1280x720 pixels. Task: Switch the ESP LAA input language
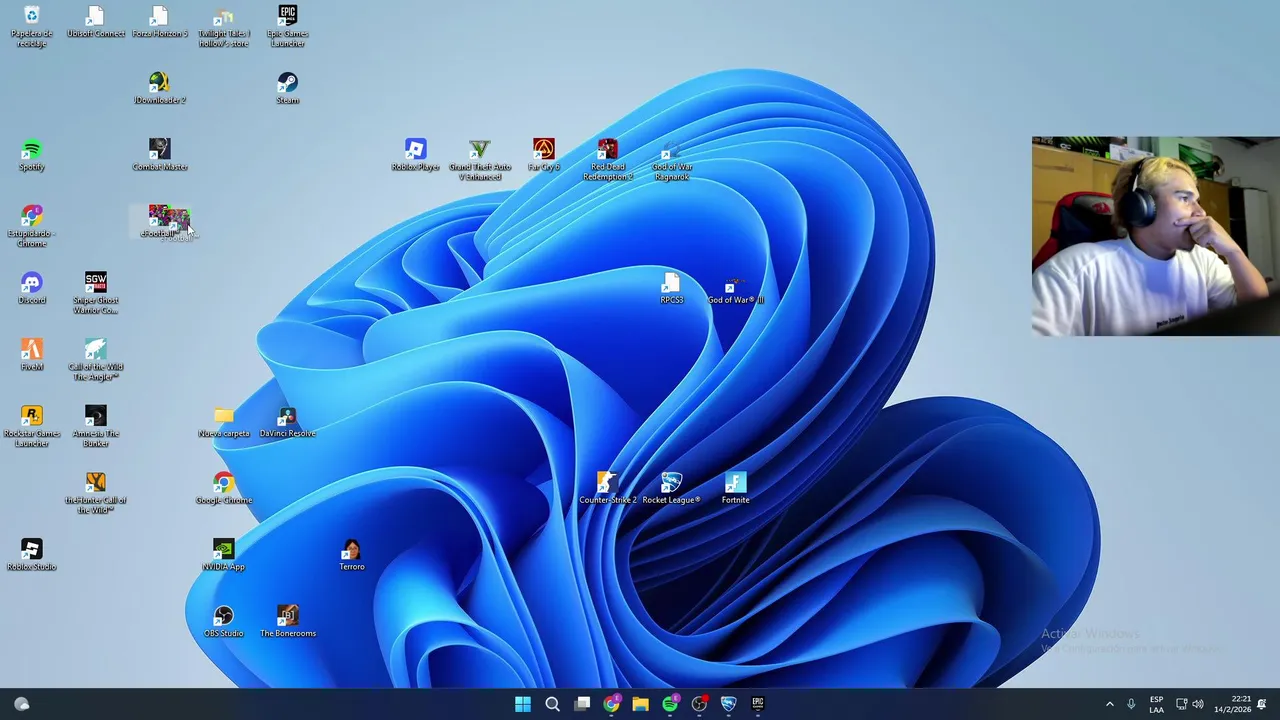coord(1156,704)
